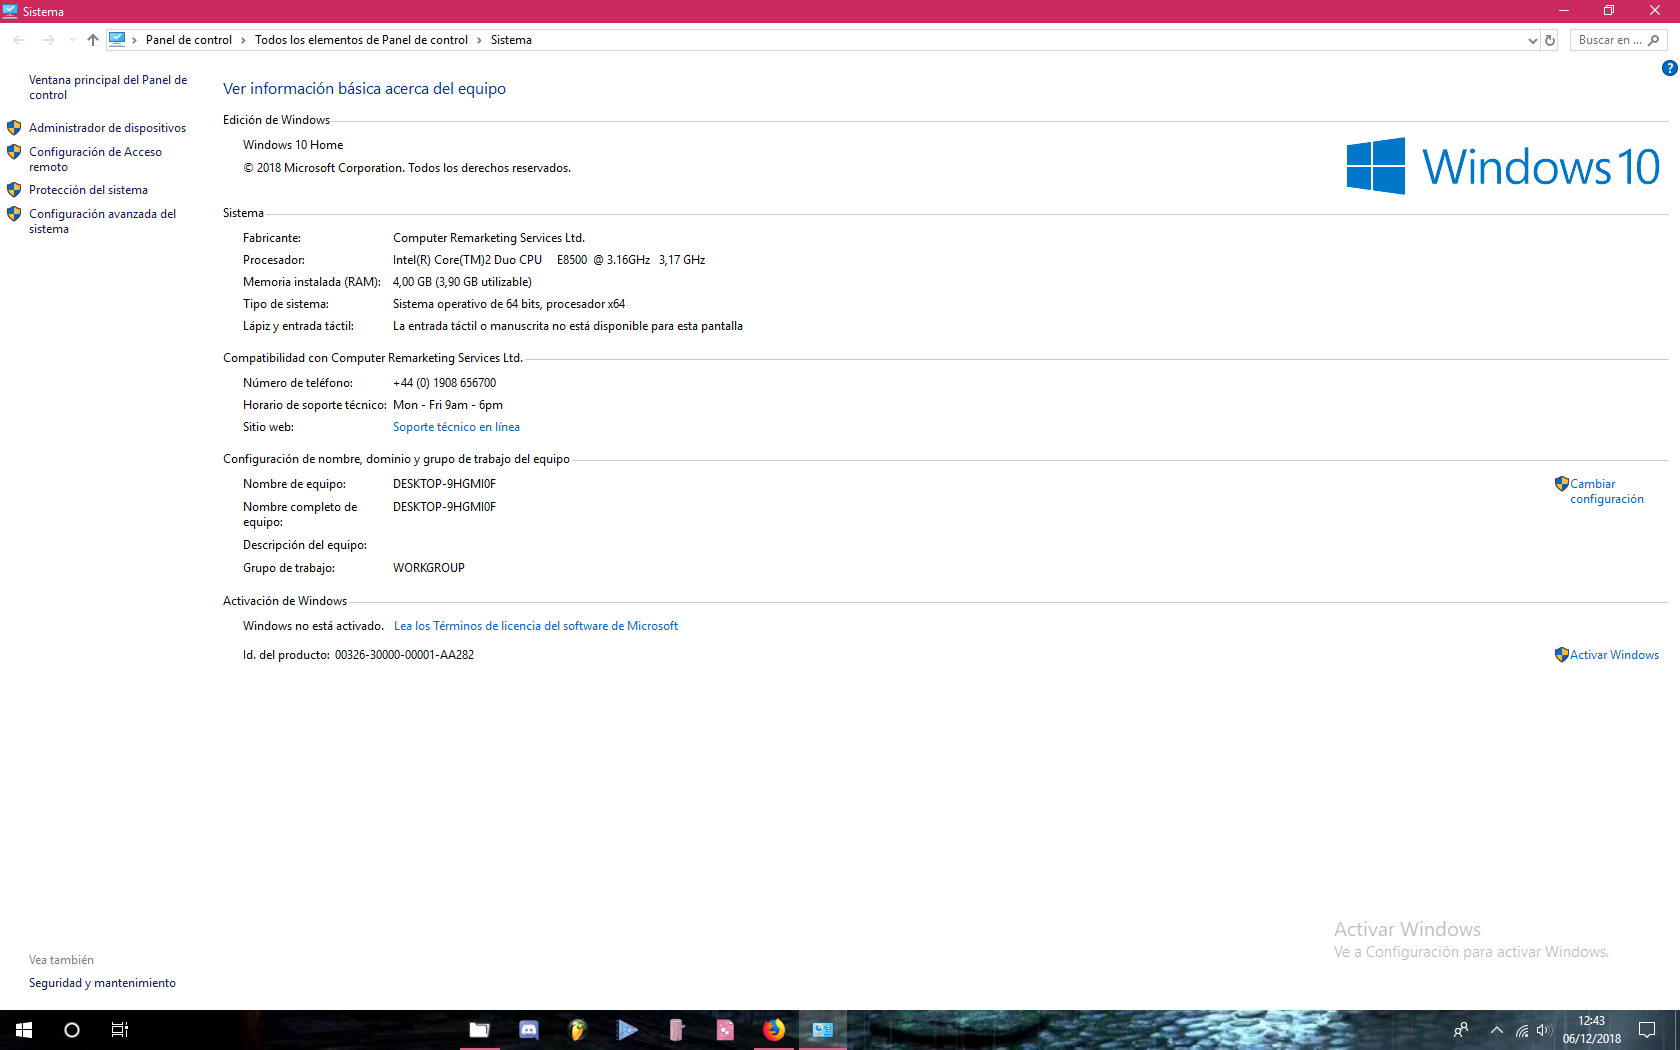Screen dimensions: 1680x1050
Task: Click the volume speaker tray icon
Action: coord(1544,1030)
